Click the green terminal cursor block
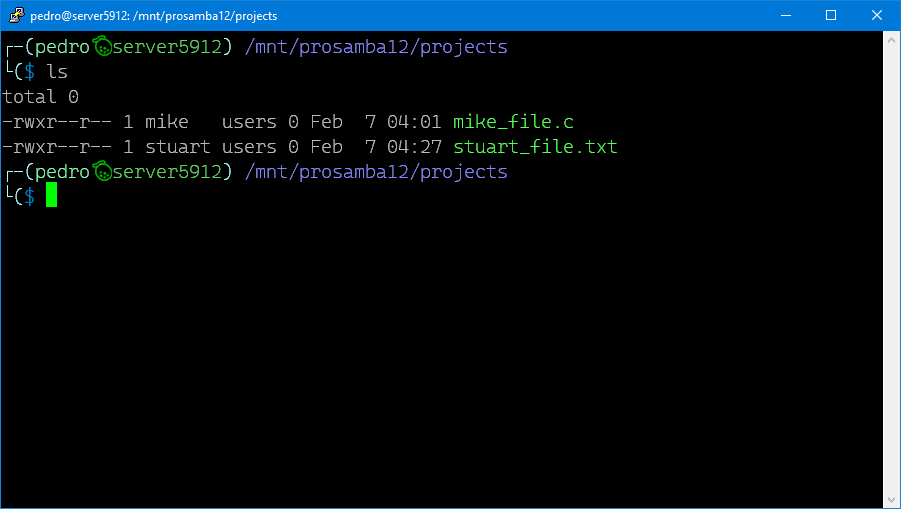Image resolution: width=901 pixels, height=509 pixels. (x=51, y=196)
